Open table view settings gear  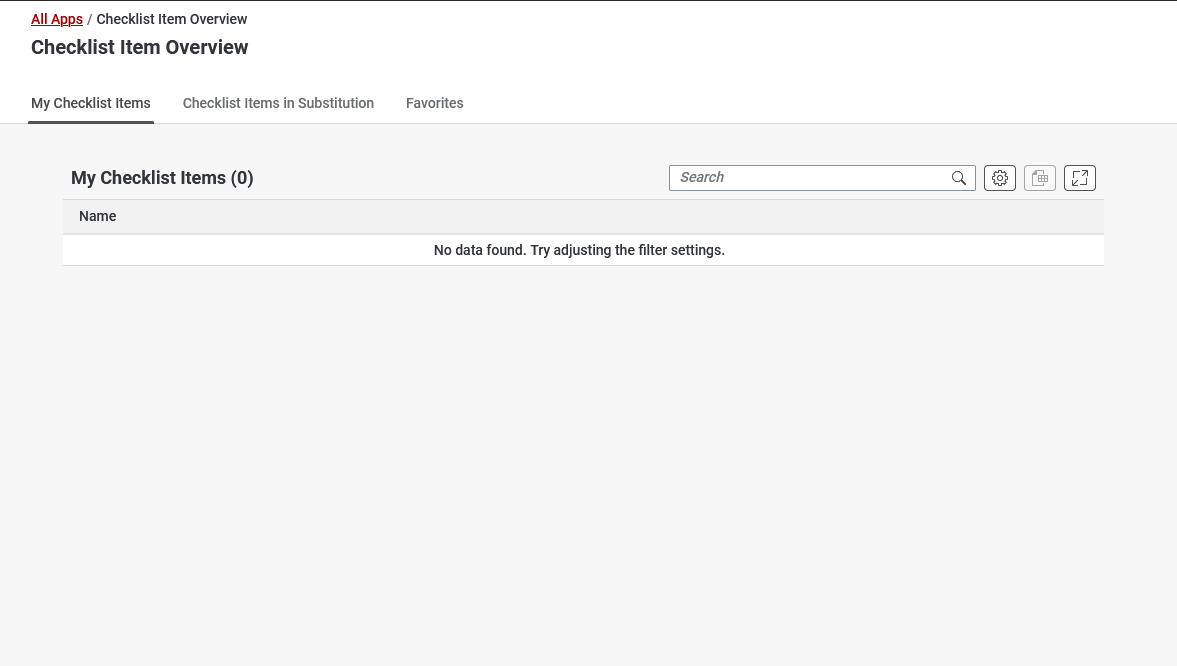(x=999, y=178)
